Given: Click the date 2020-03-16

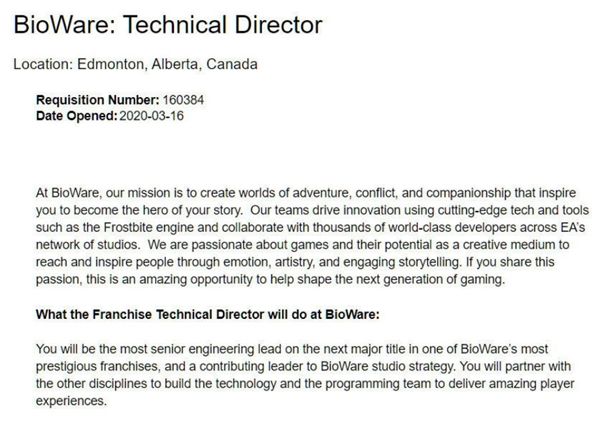Looking at the screenshot, I should 152,116.
